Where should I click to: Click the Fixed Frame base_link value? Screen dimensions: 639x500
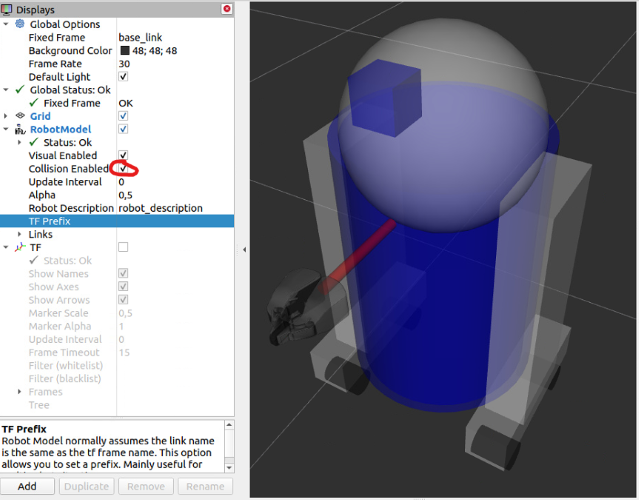170,37
